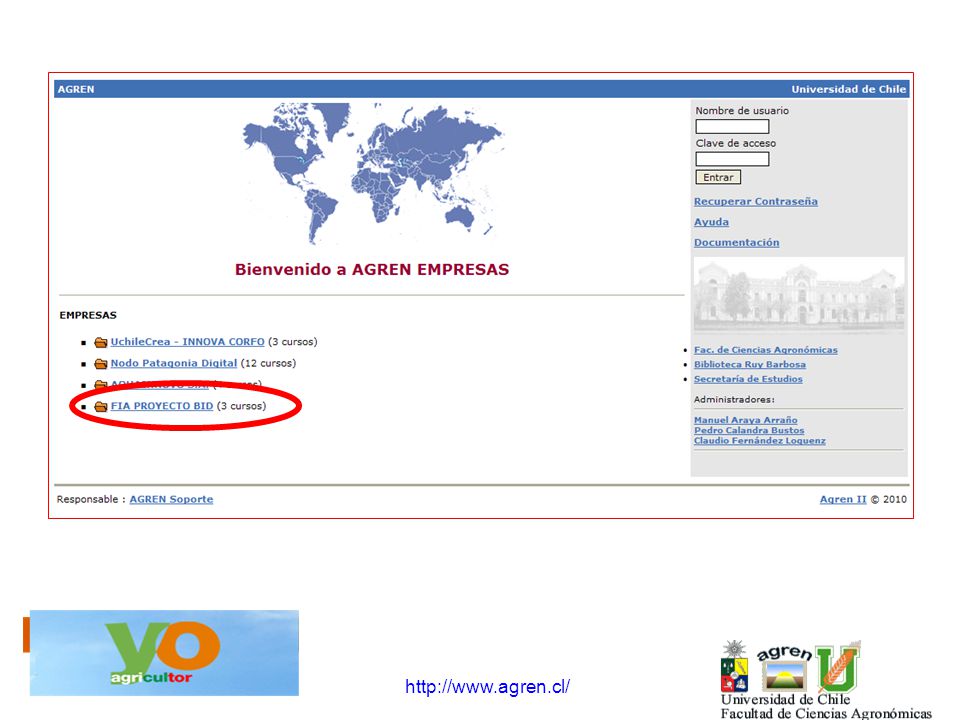Viewport: 960px width, 720px height.
Task: Click the green U wheat logo
Action: 838,666
